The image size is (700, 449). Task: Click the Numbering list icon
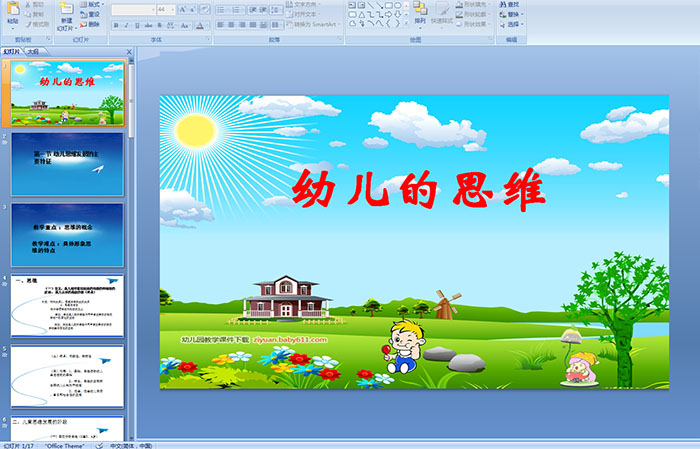click(x=237, y=10)
